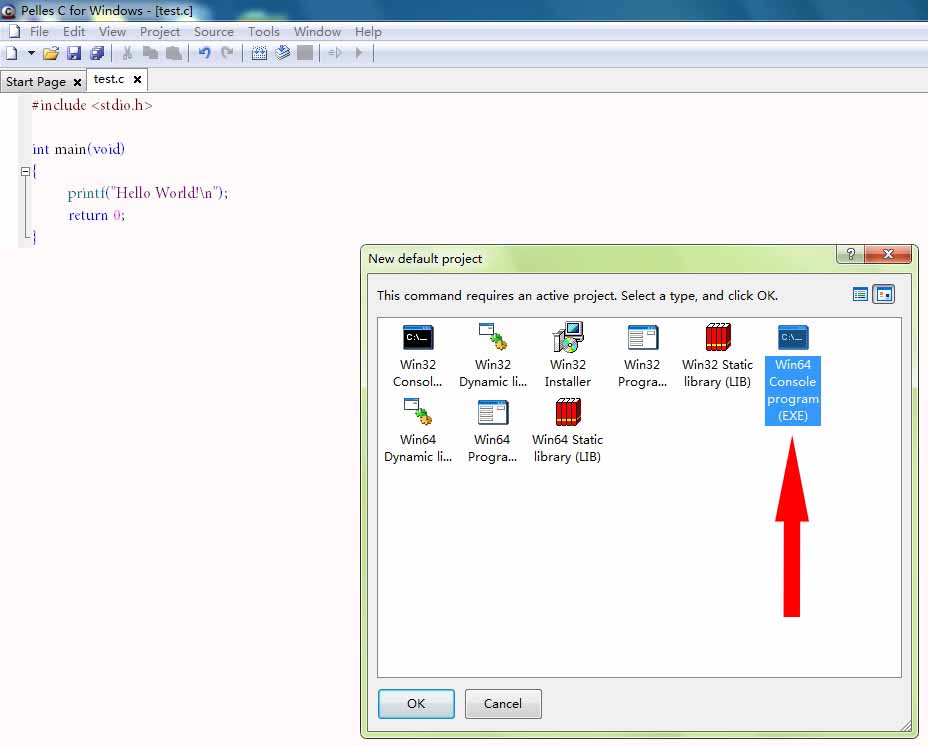928x746 pixels.
Task: Click the dialog Help question mark button
Action: coord(850,254)
